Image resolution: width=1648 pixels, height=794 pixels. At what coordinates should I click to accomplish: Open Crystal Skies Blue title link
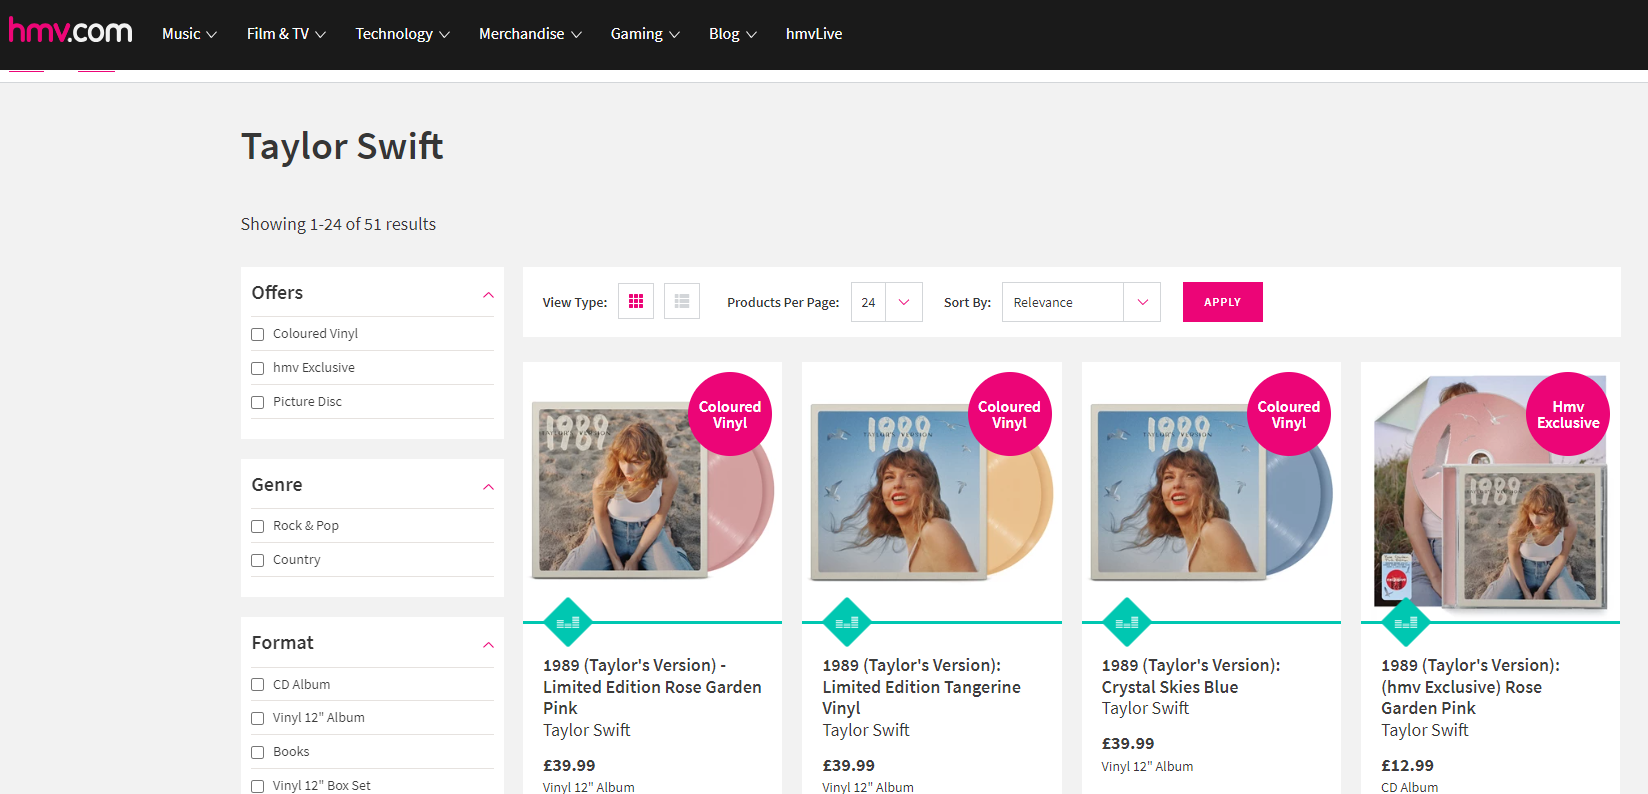1191,676
